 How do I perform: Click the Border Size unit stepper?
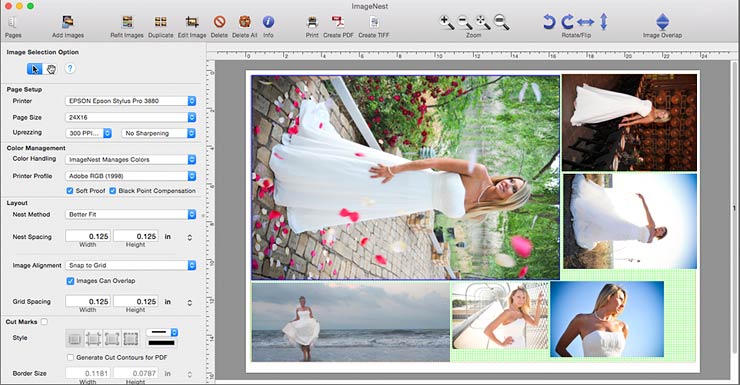(190, 375)
